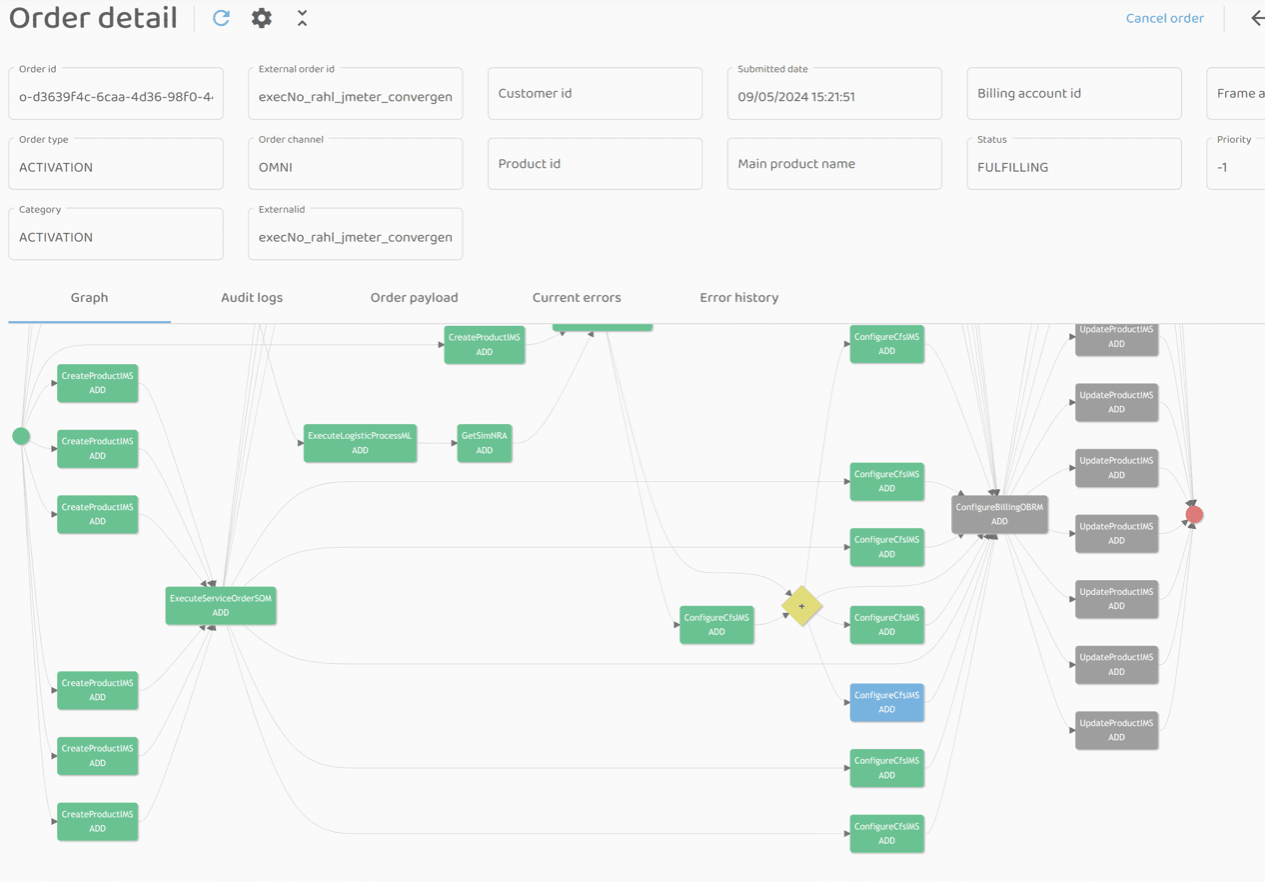1265x886 pixels.
Task: Select the blue ConfigureCfsIMS node
Action: (x=887, y=702)
